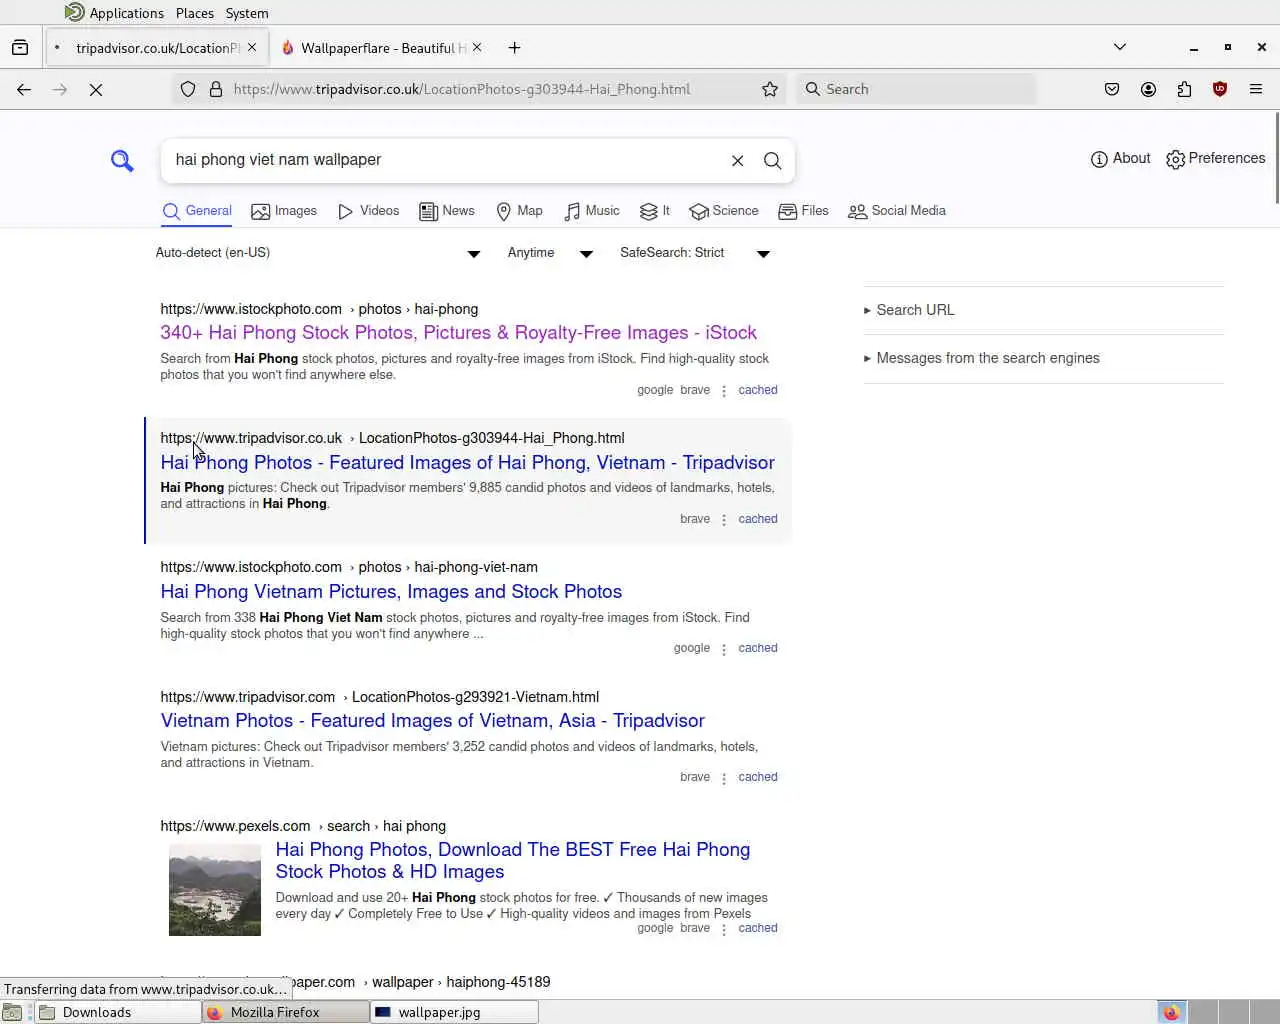Open Hai Phong Photos Pexels result title
Viewport: 1280px width, 1024px height.
(513, 860)
